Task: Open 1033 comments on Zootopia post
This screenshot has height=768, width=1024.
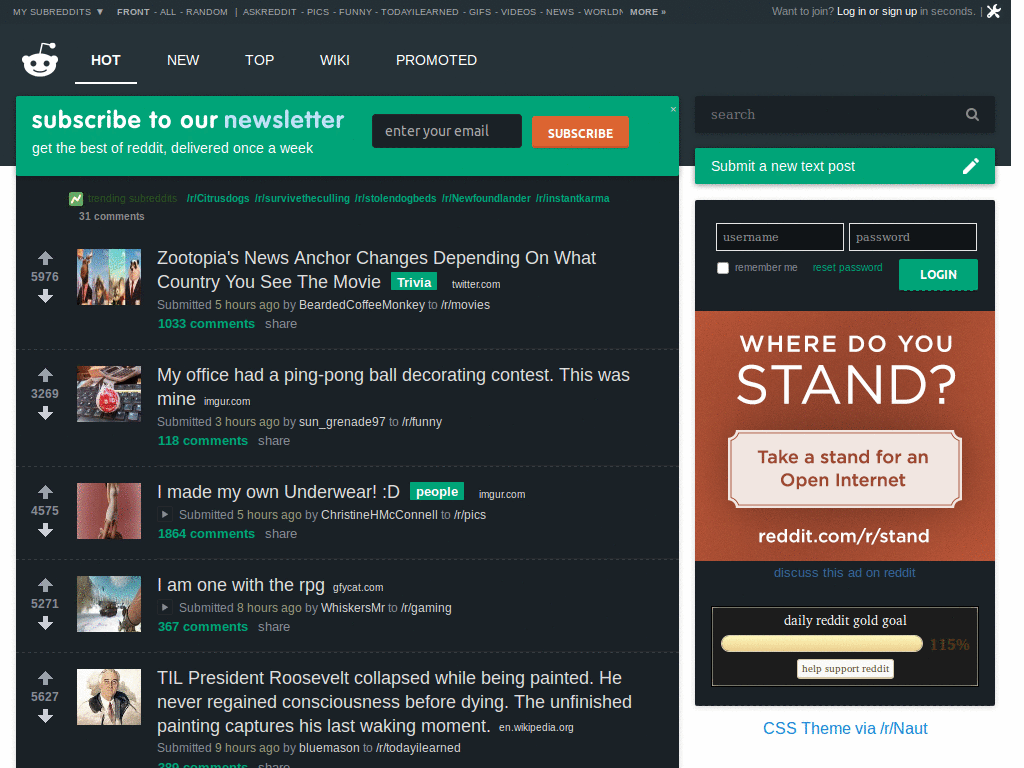Action: pyautogui.click(x=206, y=324)
